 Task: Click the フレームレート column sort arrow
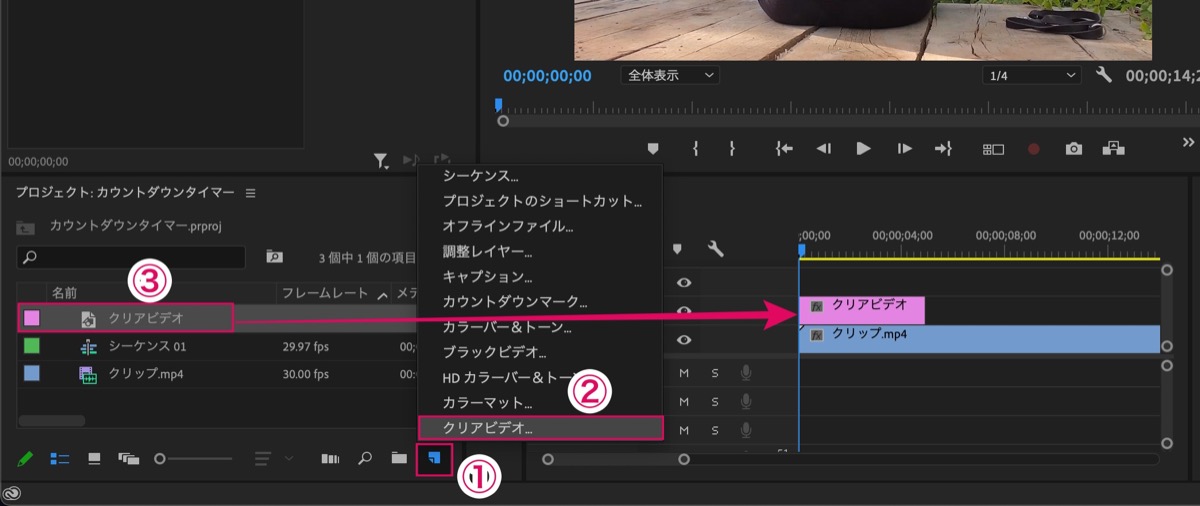click(x=382, y=295)
